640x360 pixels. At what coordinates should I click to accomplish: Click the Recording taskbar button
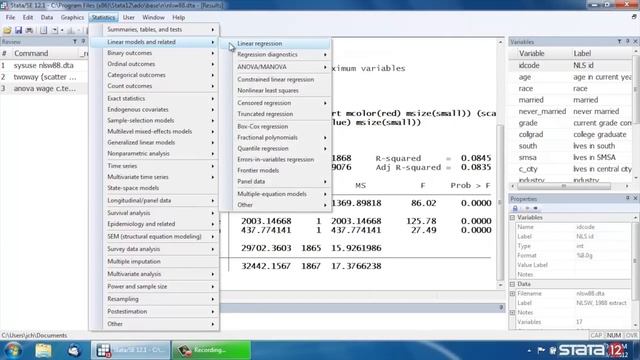(x=211, y=350)
